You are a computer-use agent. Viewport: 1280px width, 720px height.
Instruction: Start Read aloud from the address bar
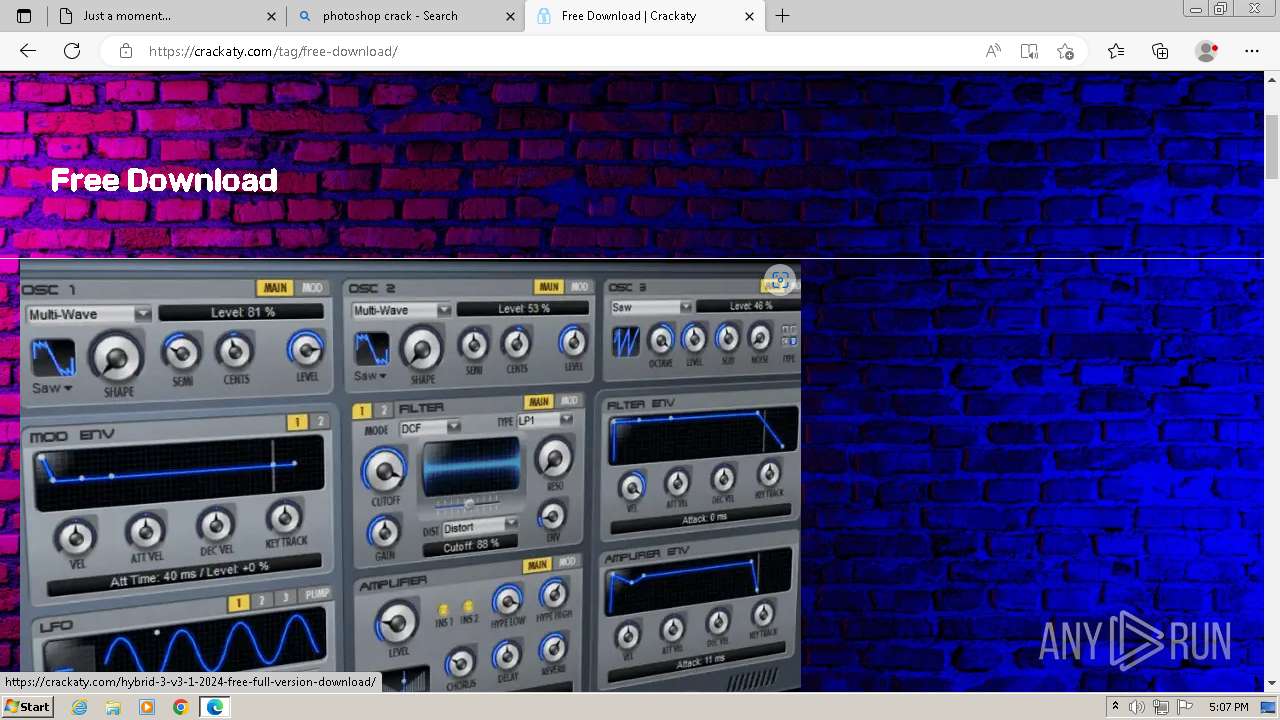click(x=993, y=51)
